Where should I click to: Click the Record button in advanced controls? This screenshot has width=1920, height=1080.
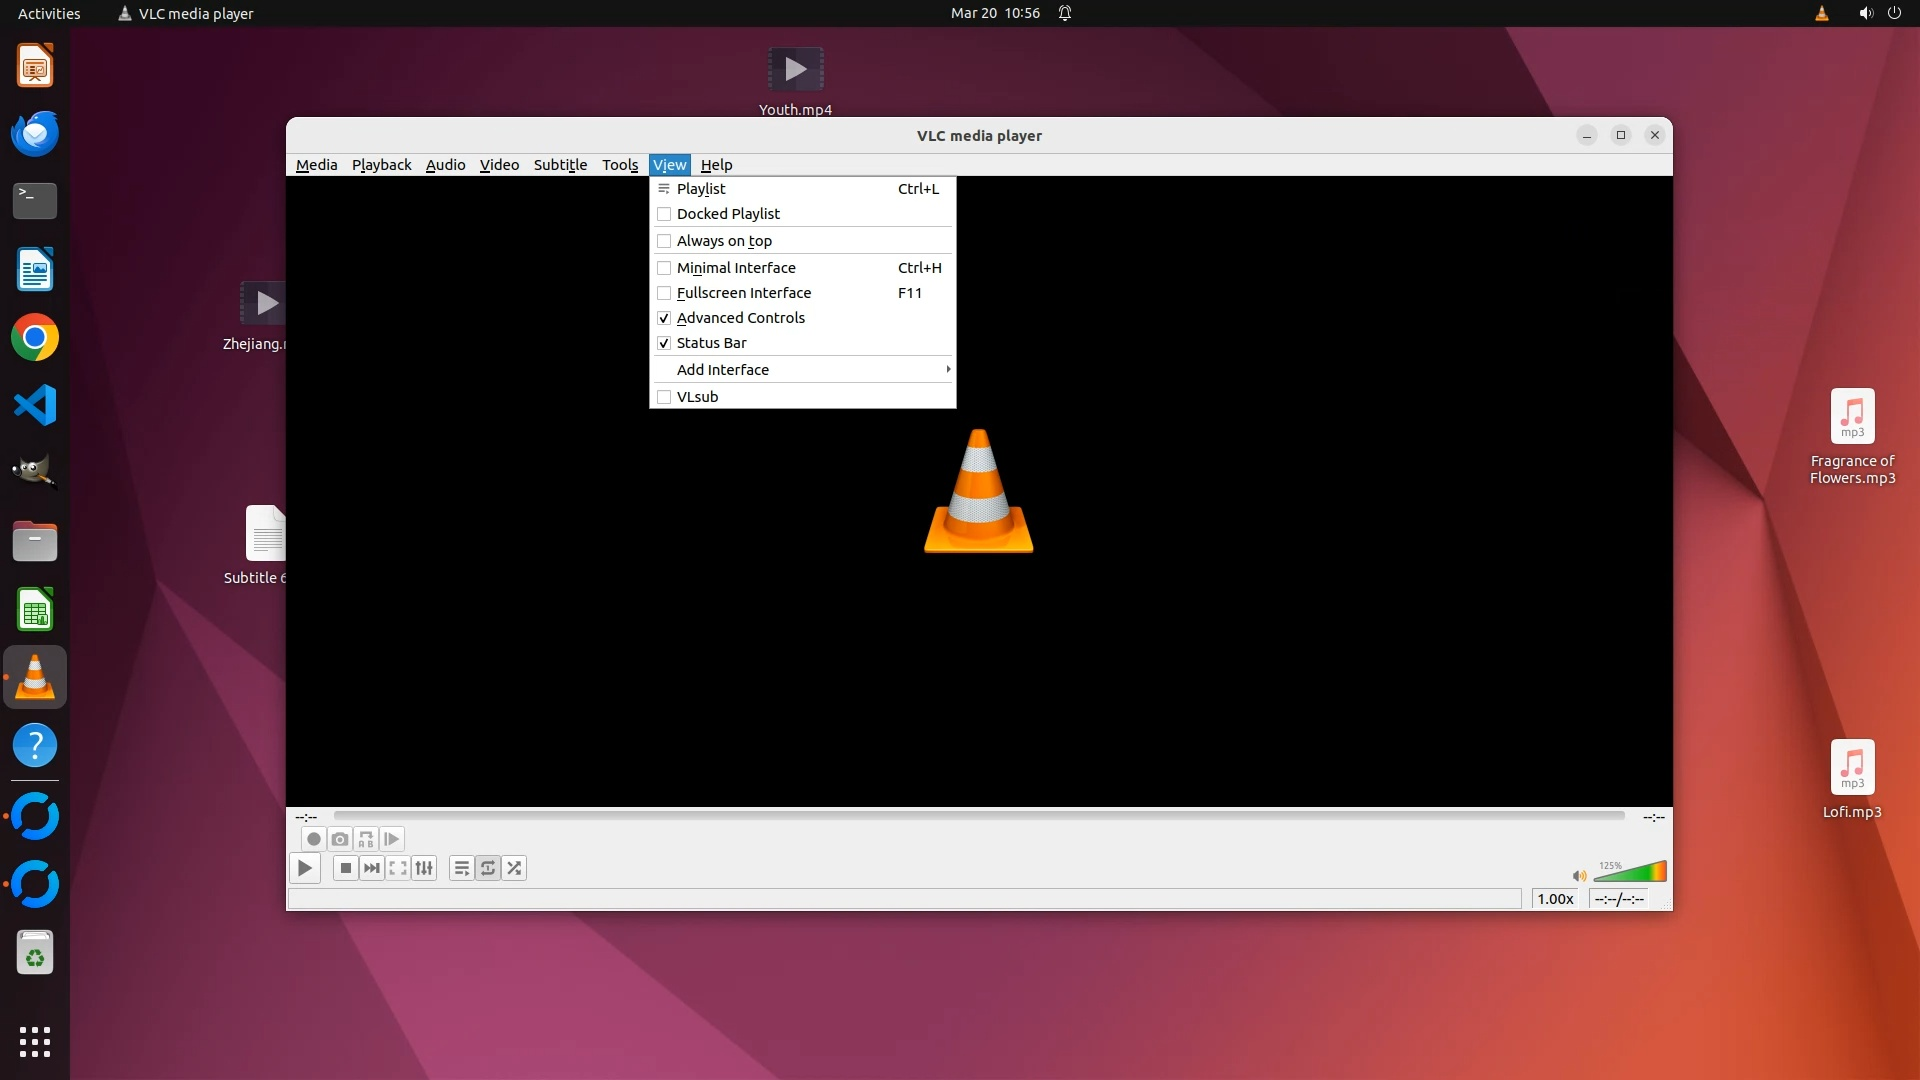pyautogui.click(x=313, y=840)
